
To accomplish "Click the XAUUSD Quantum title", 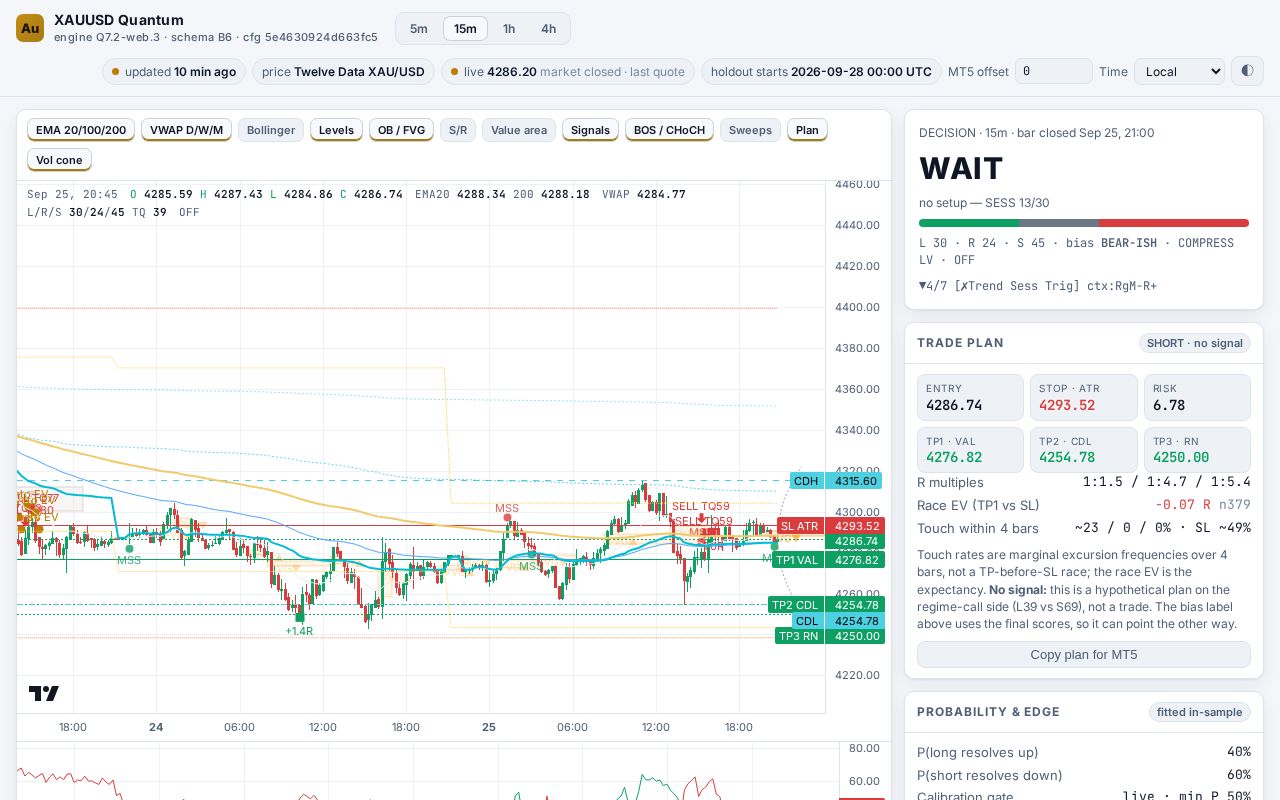I will click(x=119, y=20).
